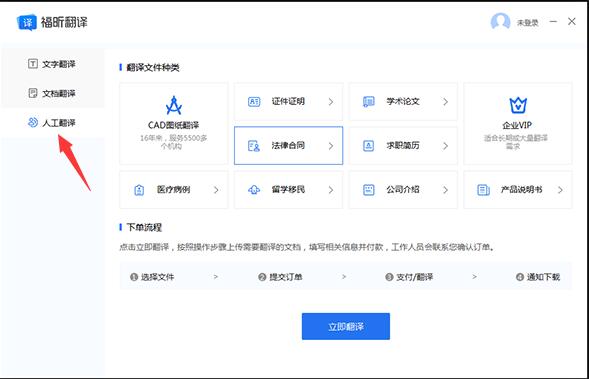The image size is (589, 379).
Task: Click the 公司介绍 icon
Action: 369,190
